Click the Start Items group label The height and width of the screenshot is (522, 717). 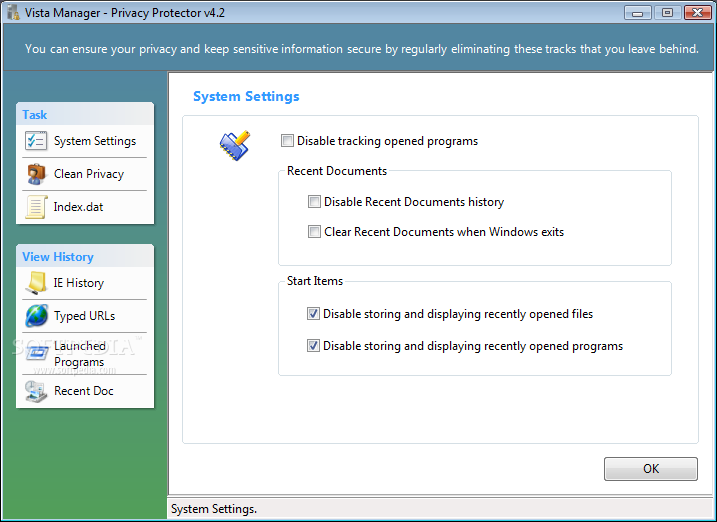[x=315, y=281]
